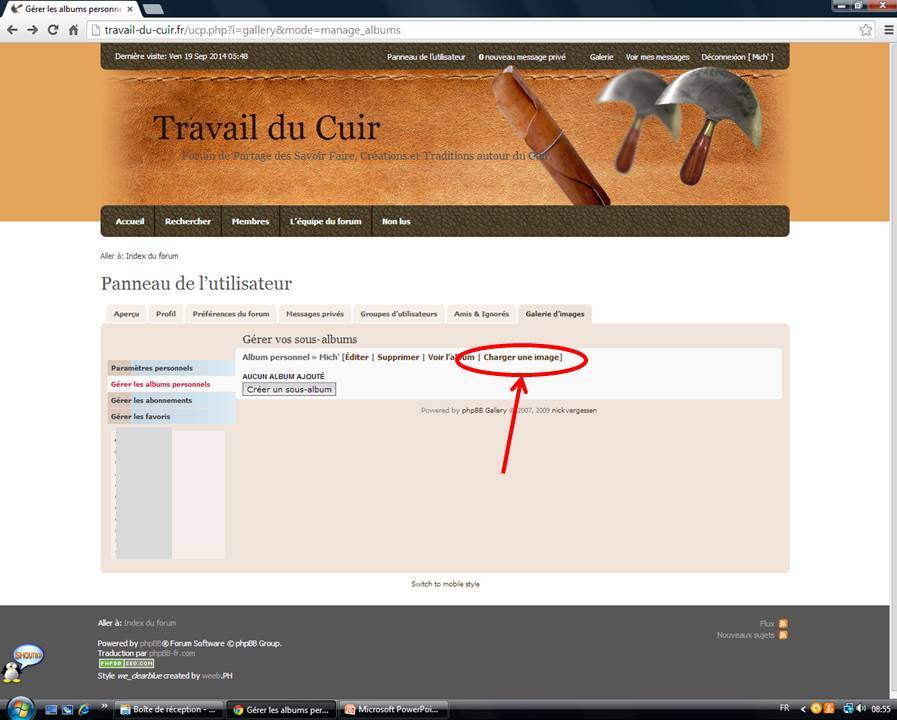The width and height of the screenshot is (897, 720).
Task: Switch to the Profil tab
Action: tap(166, 314)
